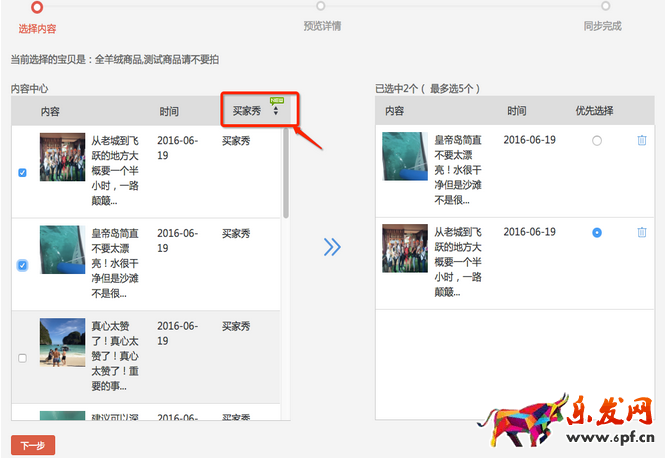The image size is (665, 458).
Task: Check the 真心太赞了 content checkbox
Action: pyautogui.click(x=22, y=358)
